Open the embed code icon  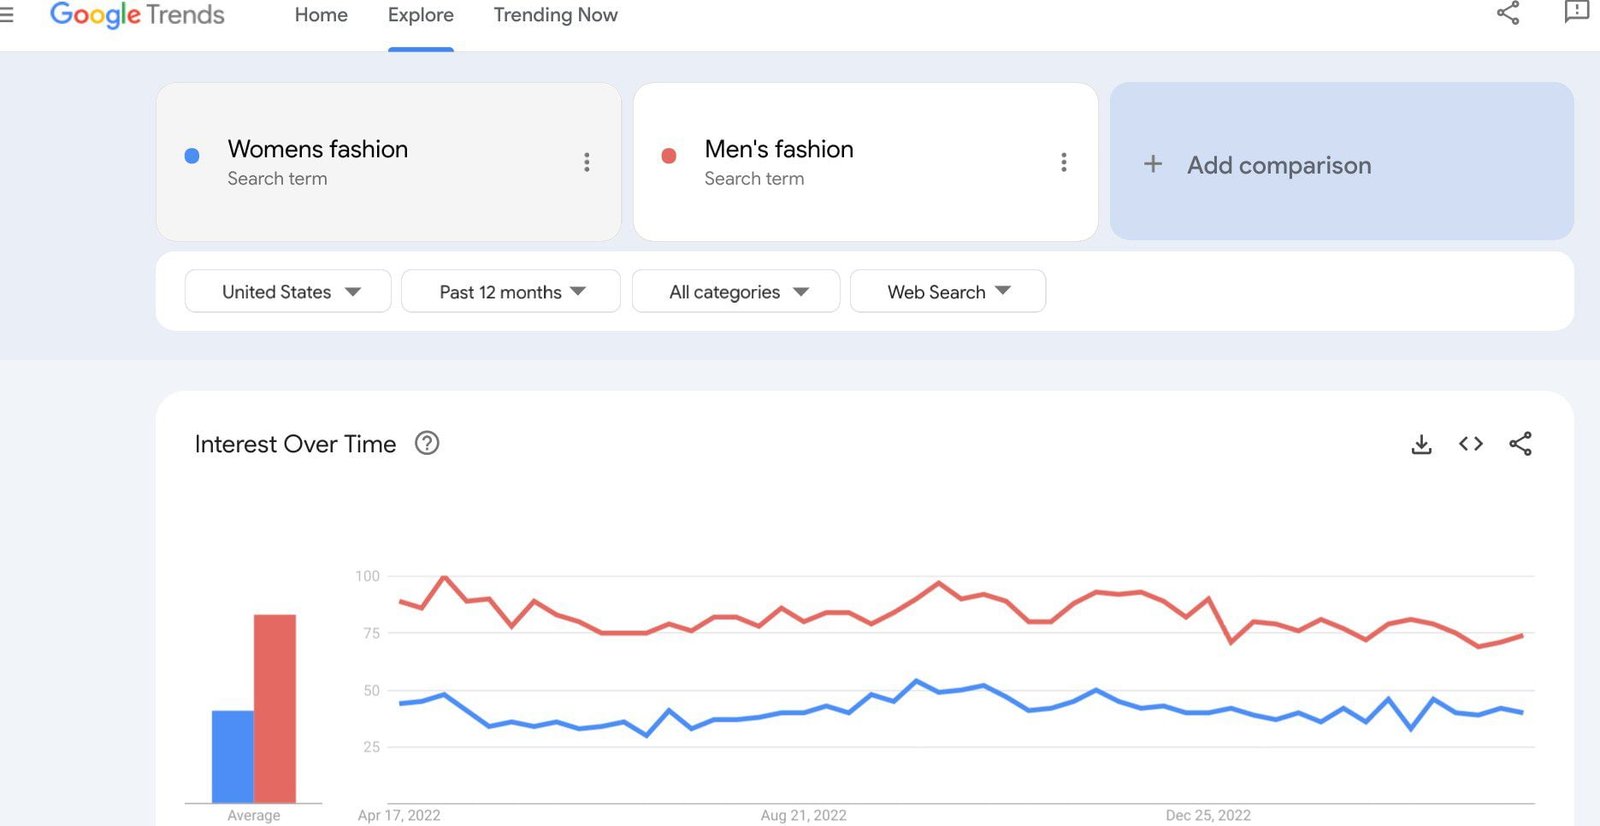(x=1471, y=444)
